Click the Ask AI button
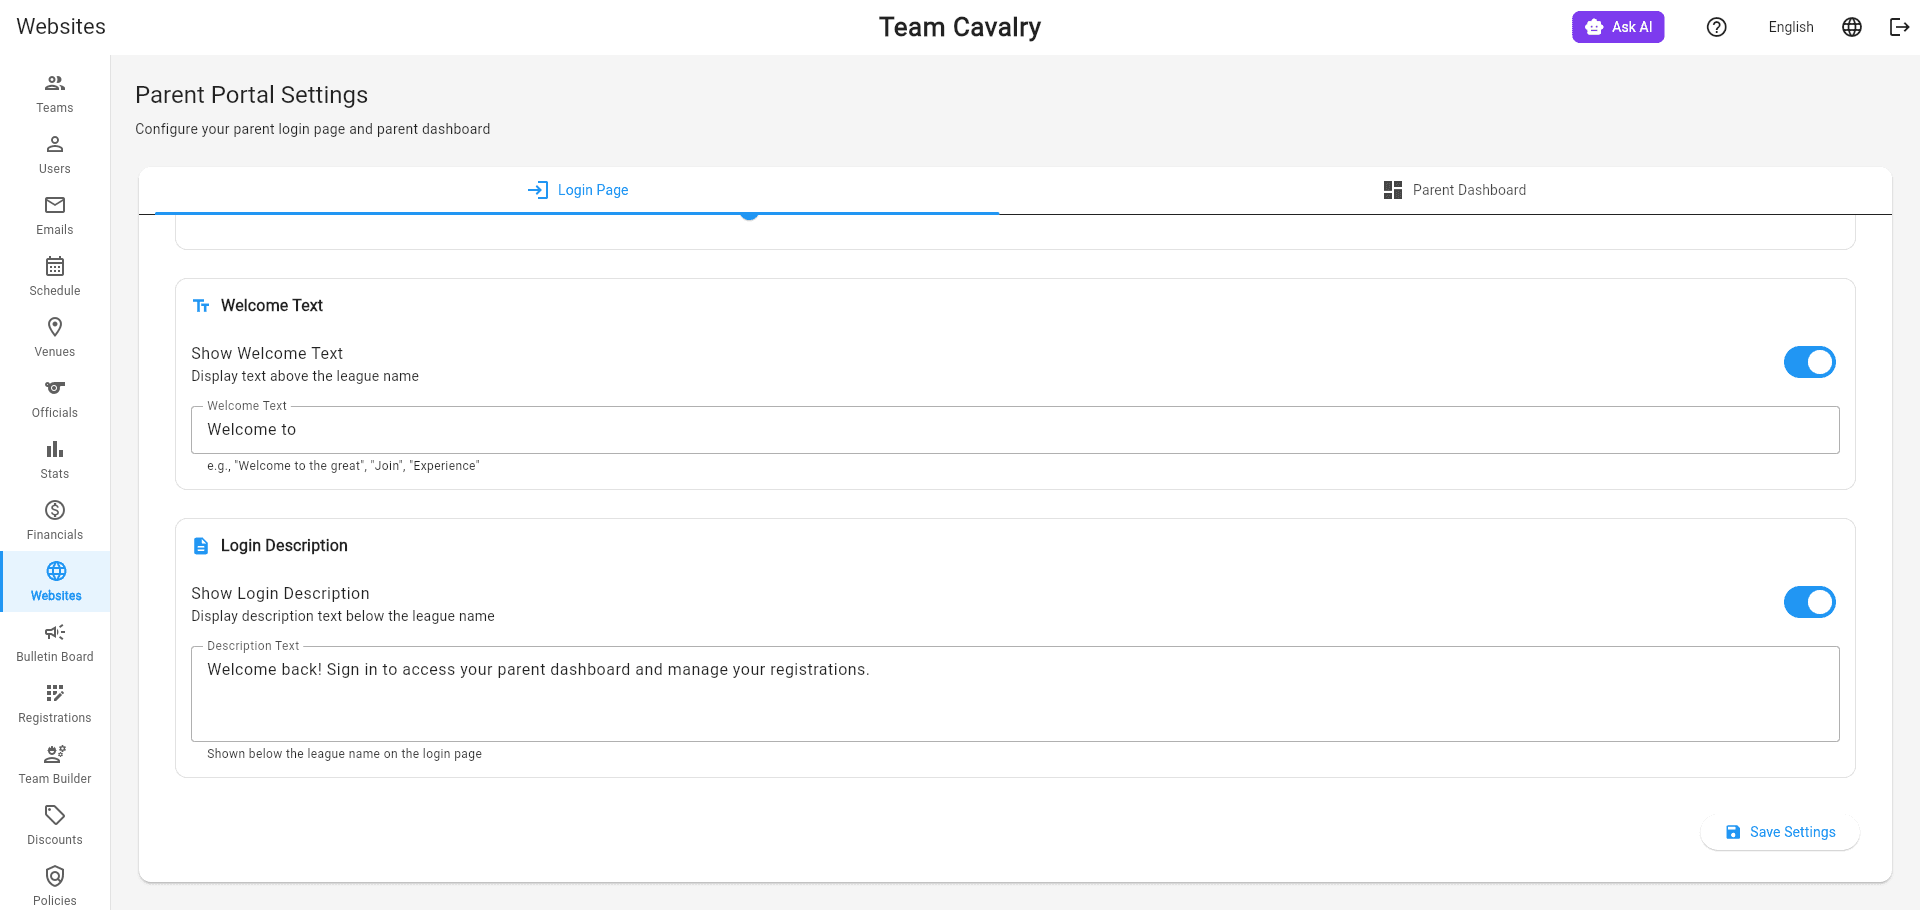Image resolution: width=1920 pixels, height=910 pixels. [x=1618, y=27]
